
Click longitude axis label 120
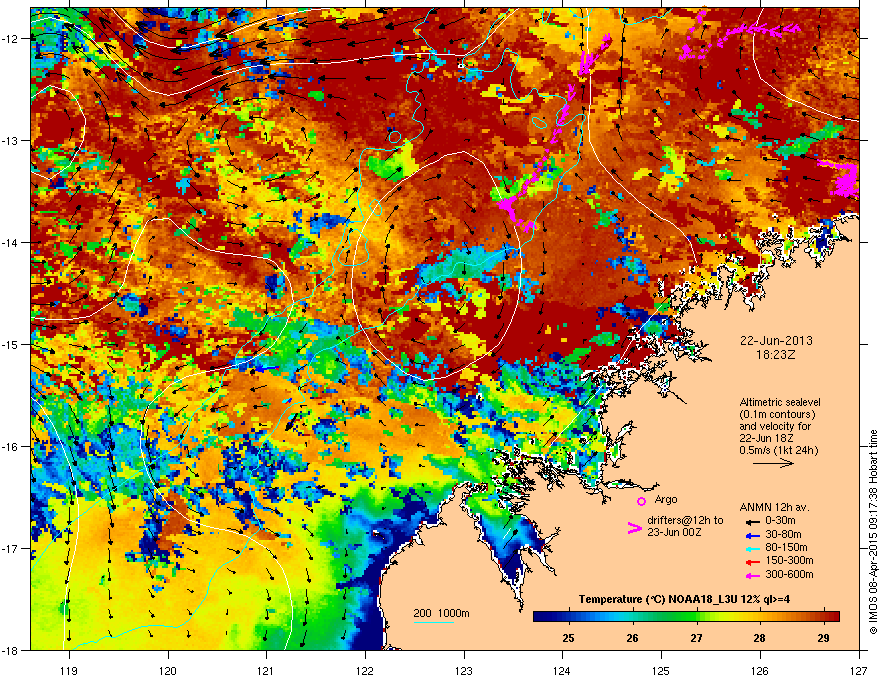pyautogui.click(x=168, y=670)
